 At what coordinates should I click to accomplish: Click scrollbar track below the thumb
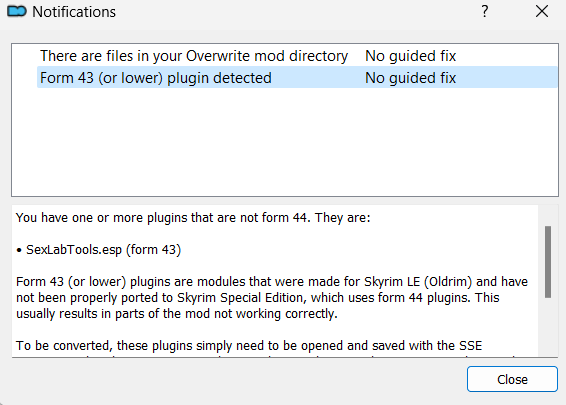click(548, 327)
